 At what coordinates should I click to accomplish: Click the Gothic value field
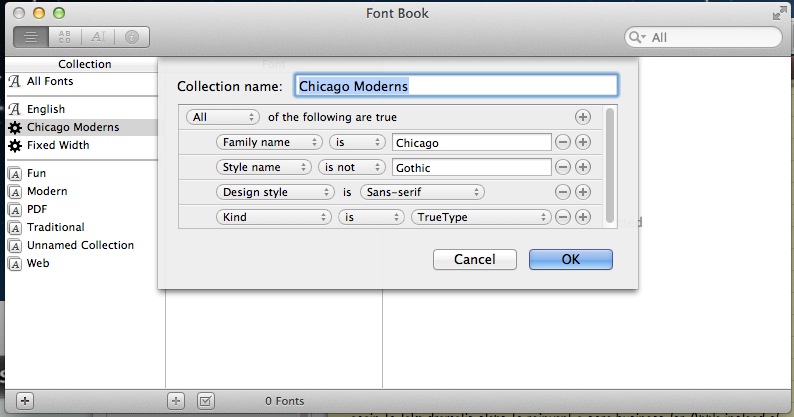click(x=471, y=167)
